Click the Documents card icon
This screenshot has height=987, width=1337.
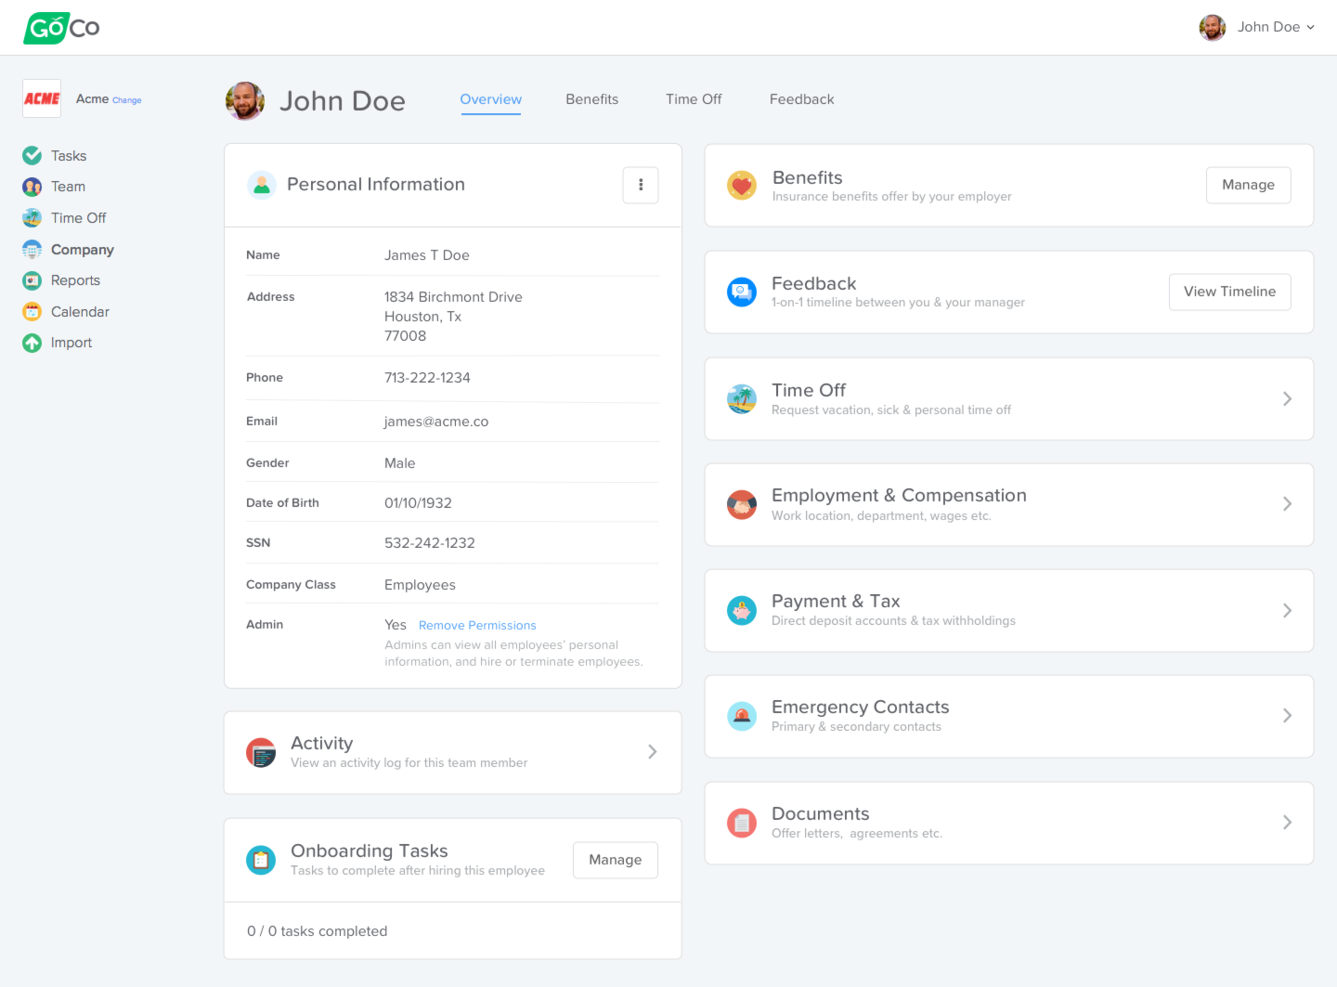741,823
